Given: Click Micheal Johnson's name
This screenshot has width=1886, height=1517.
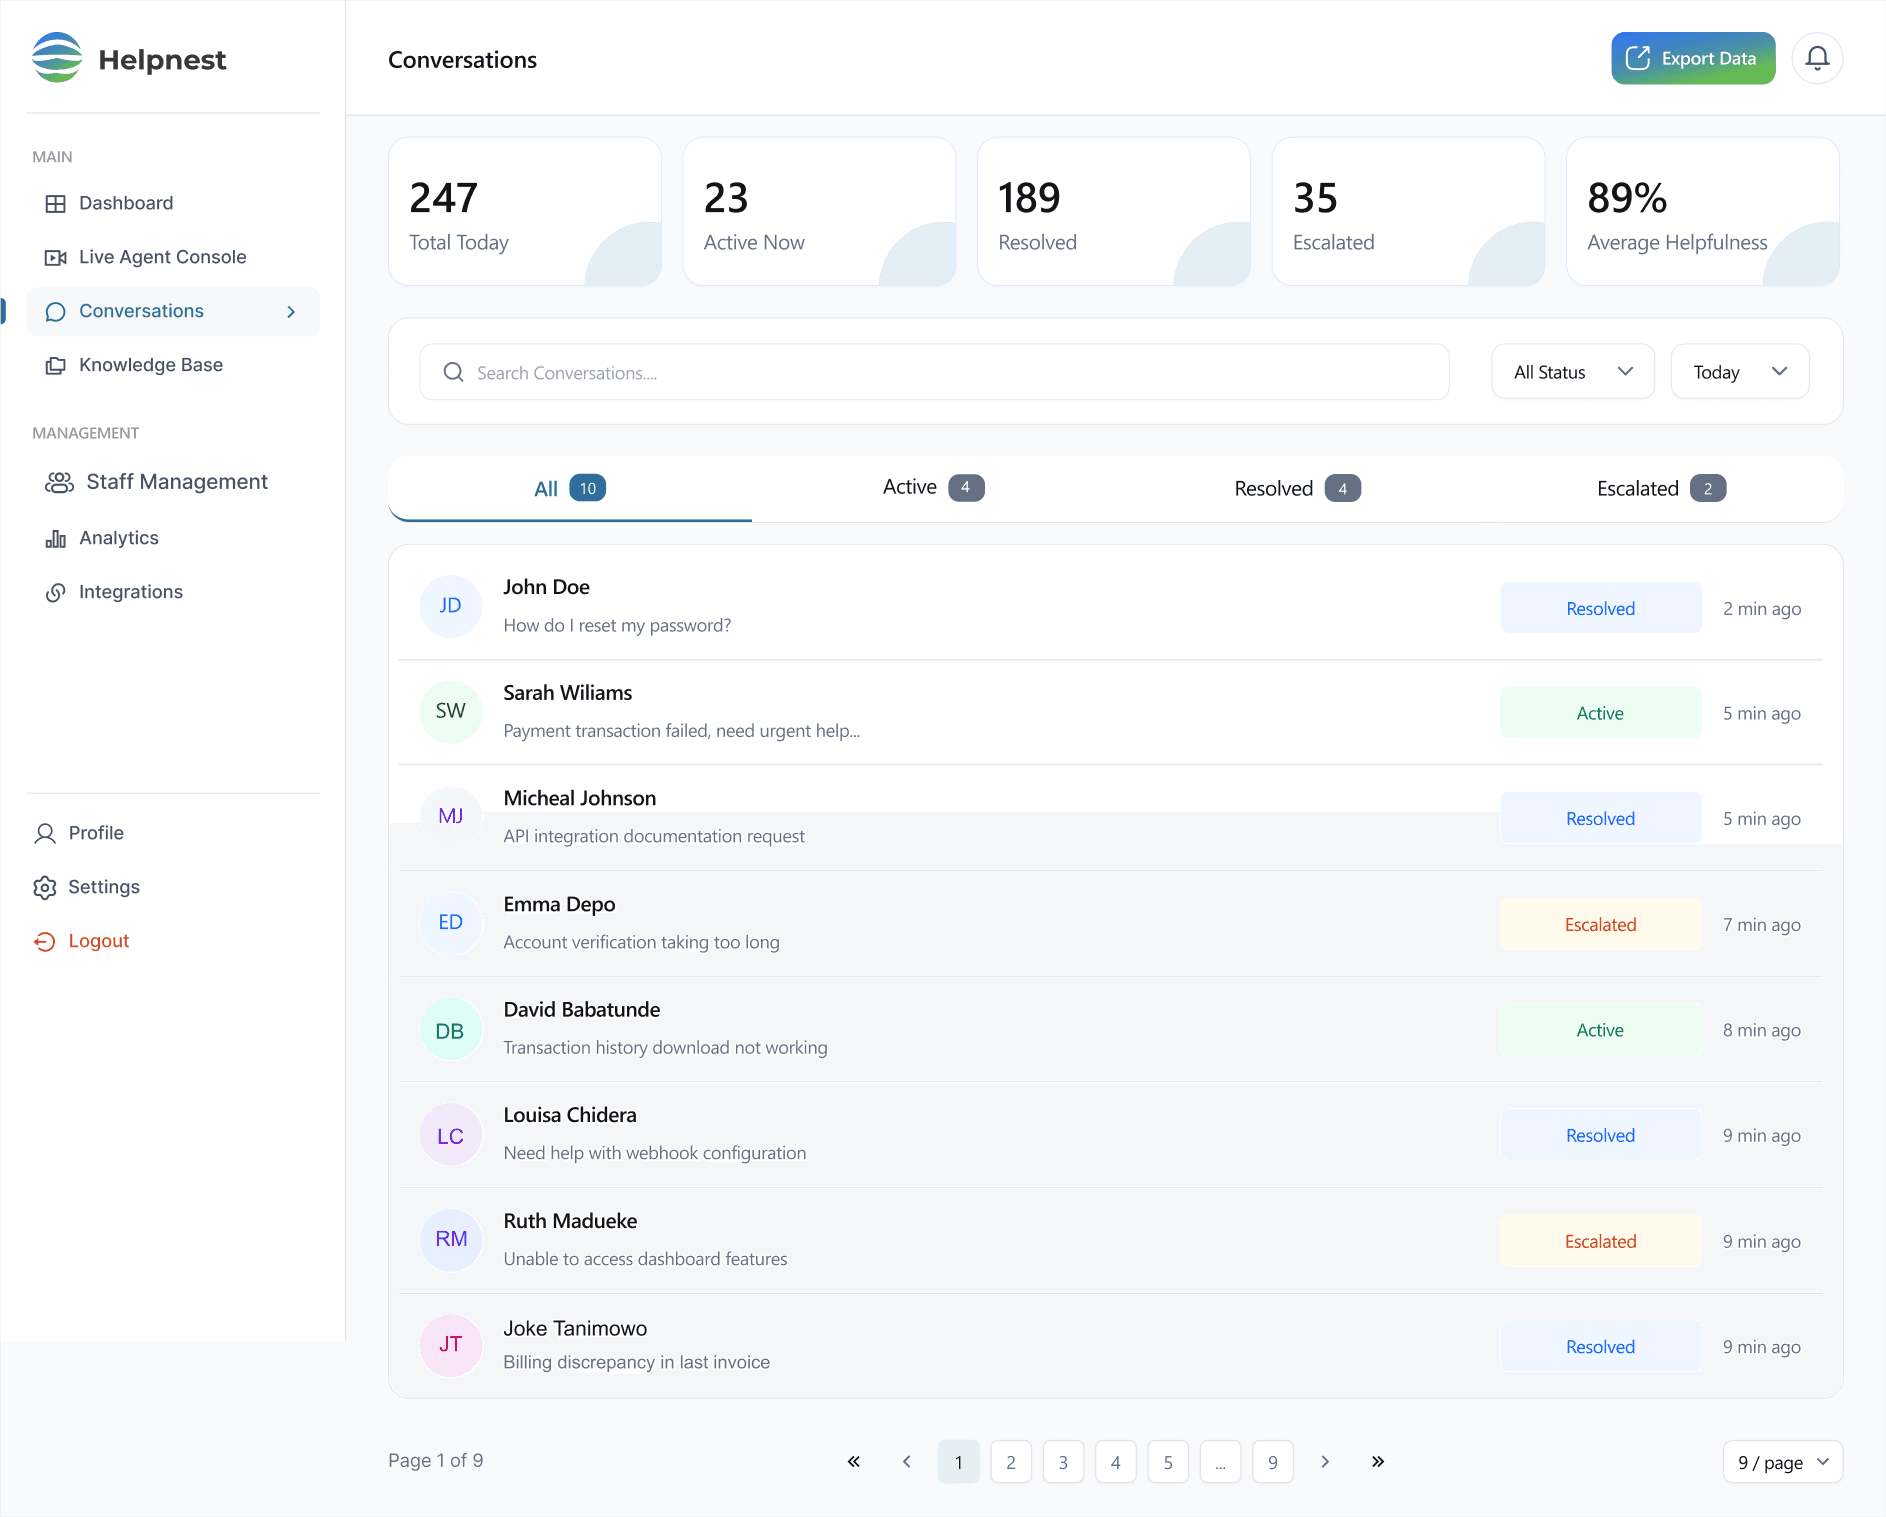Looking at the screenshot, I should click(x=580, y=798).
